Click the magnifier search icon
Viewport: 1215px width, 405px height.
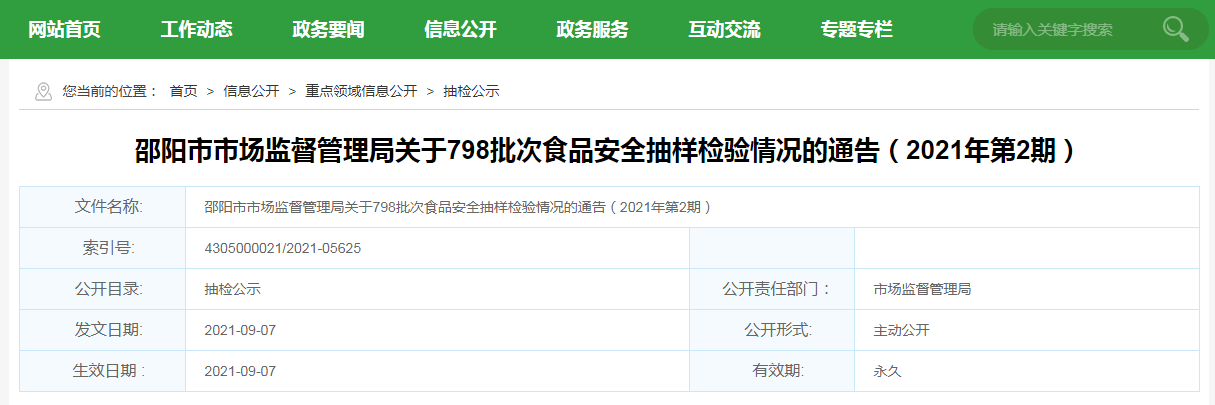tap(1175, 29)
